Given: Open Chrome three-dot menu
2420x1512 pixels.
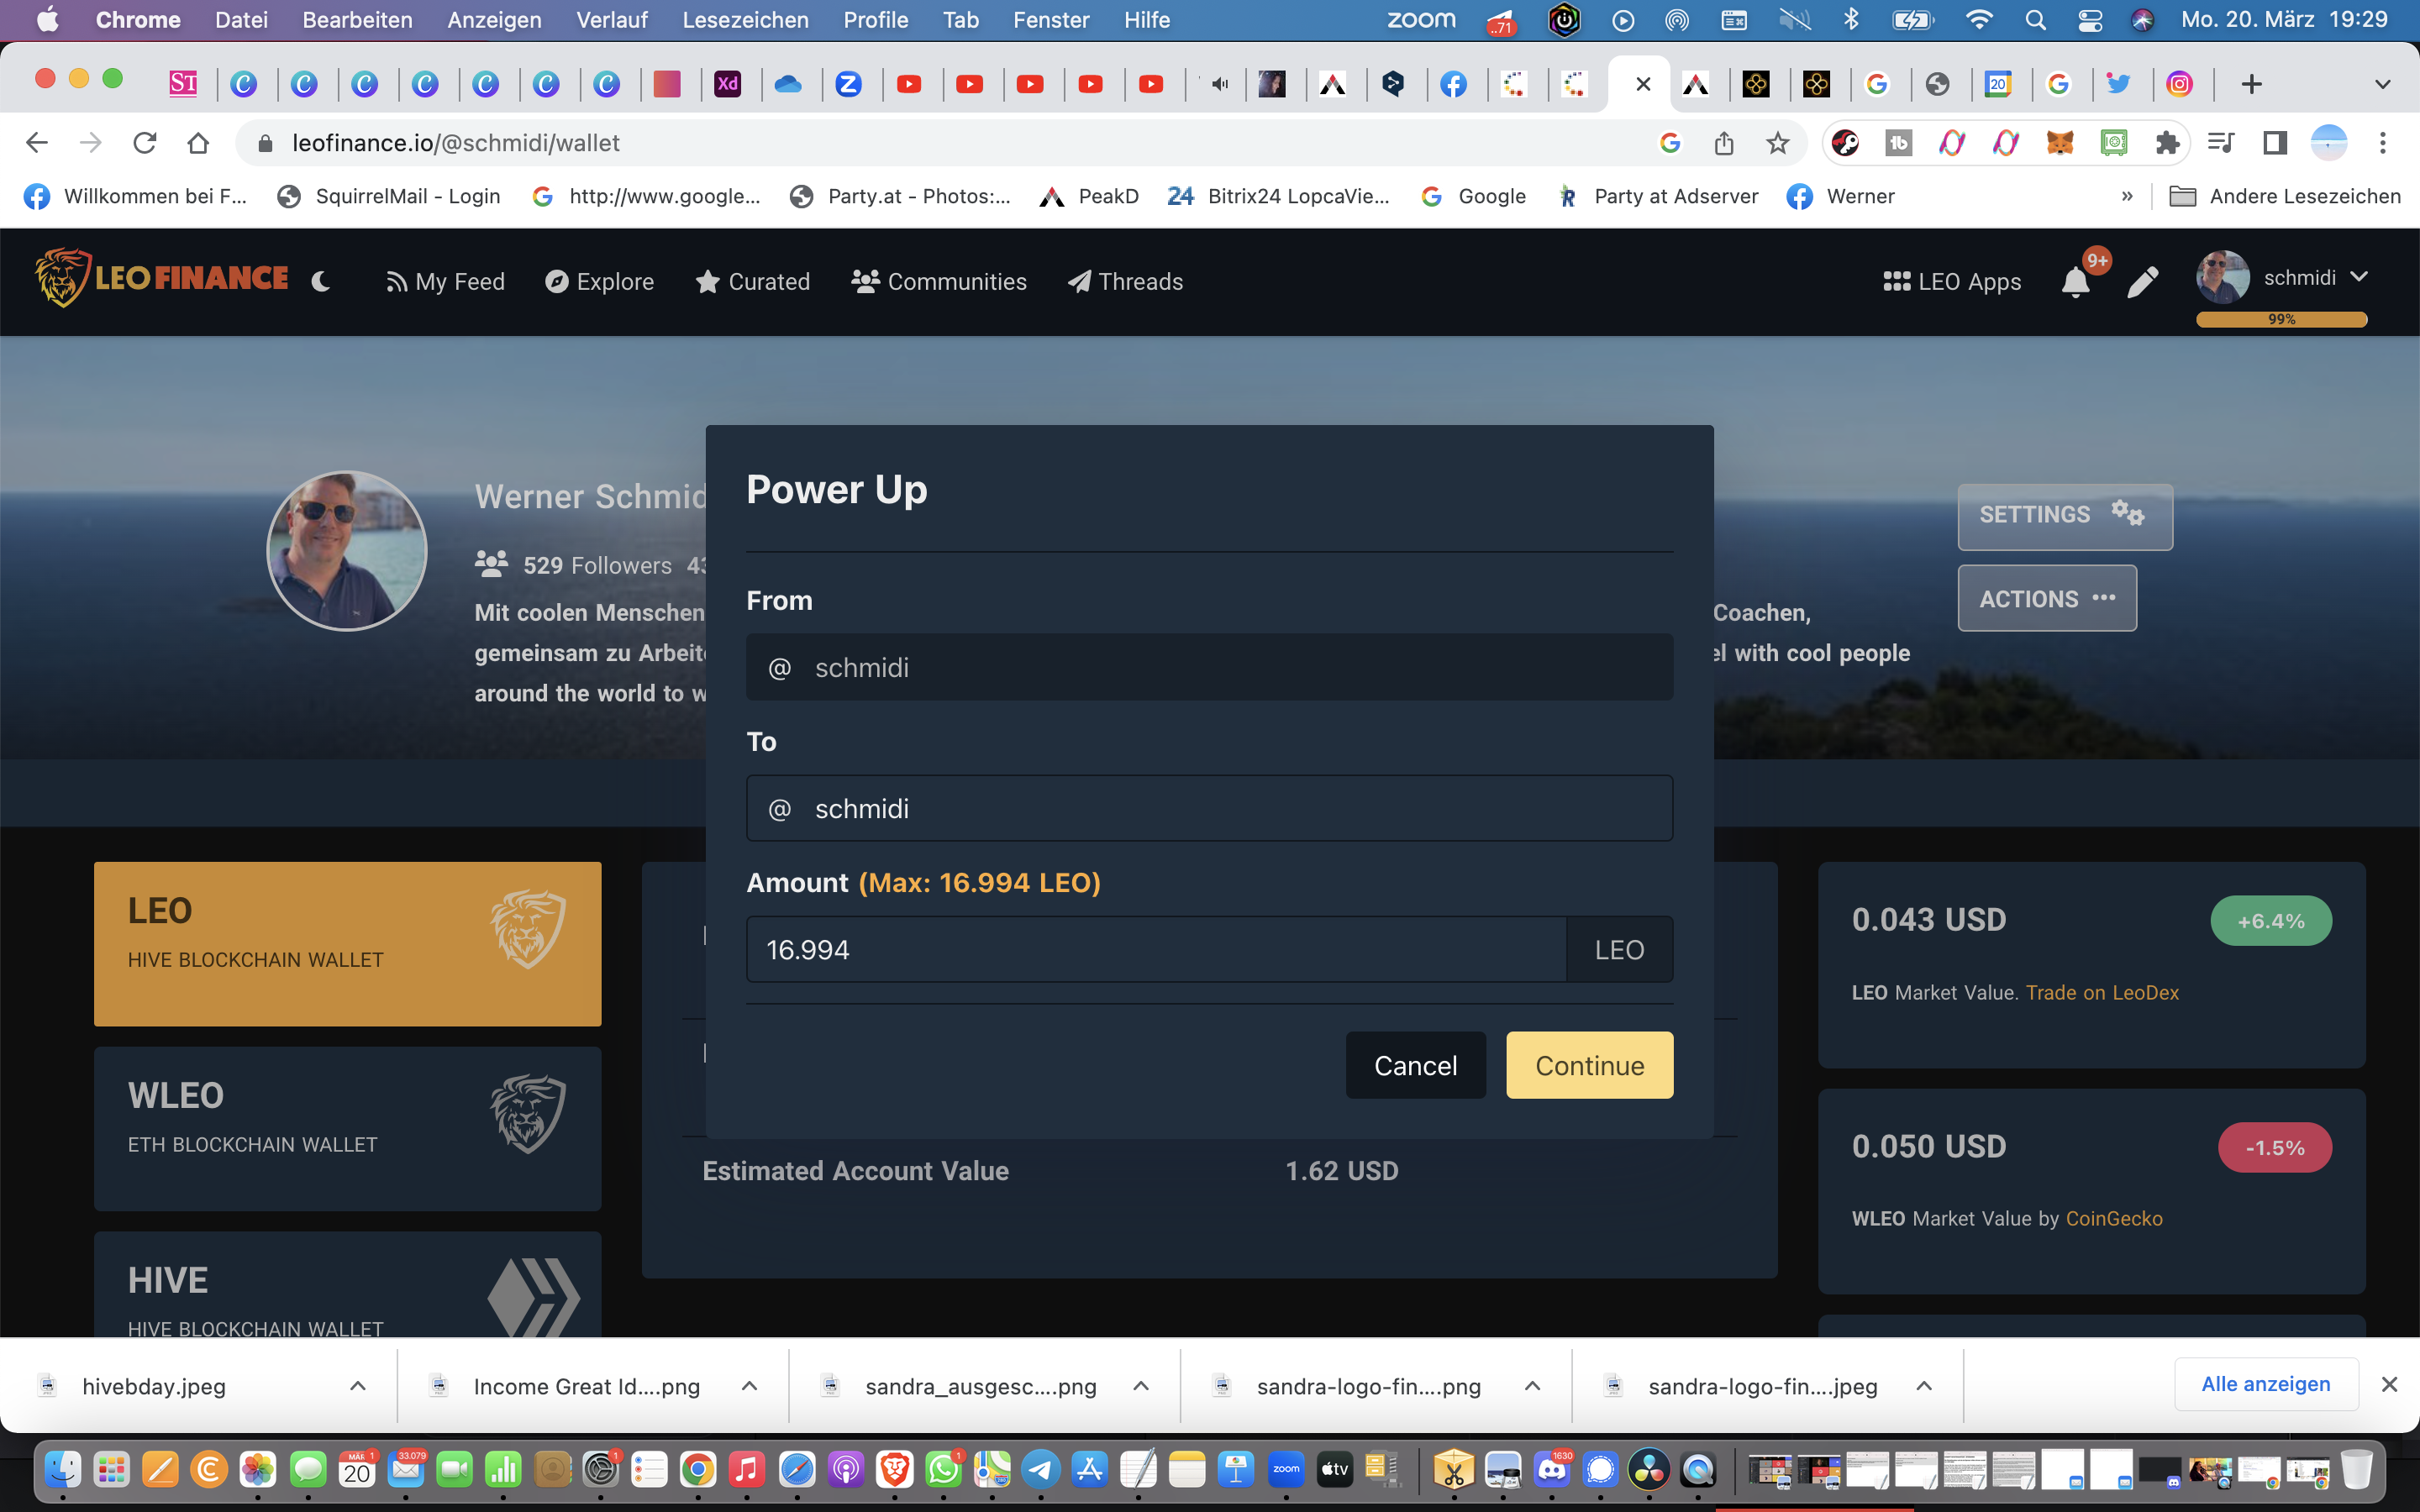Looking at the screenshot, I should click(2383, 143).
